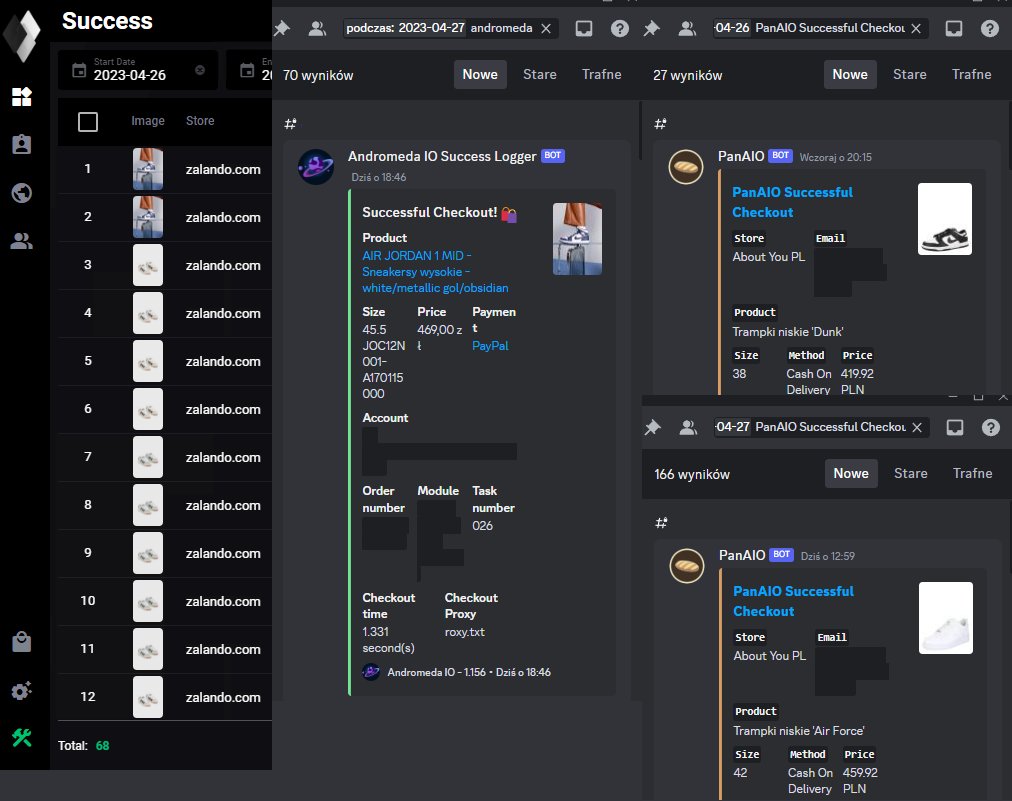Click the members icon in the left sidebar
The width and height of the screenshot is (1012, 801).
[24, 241]
